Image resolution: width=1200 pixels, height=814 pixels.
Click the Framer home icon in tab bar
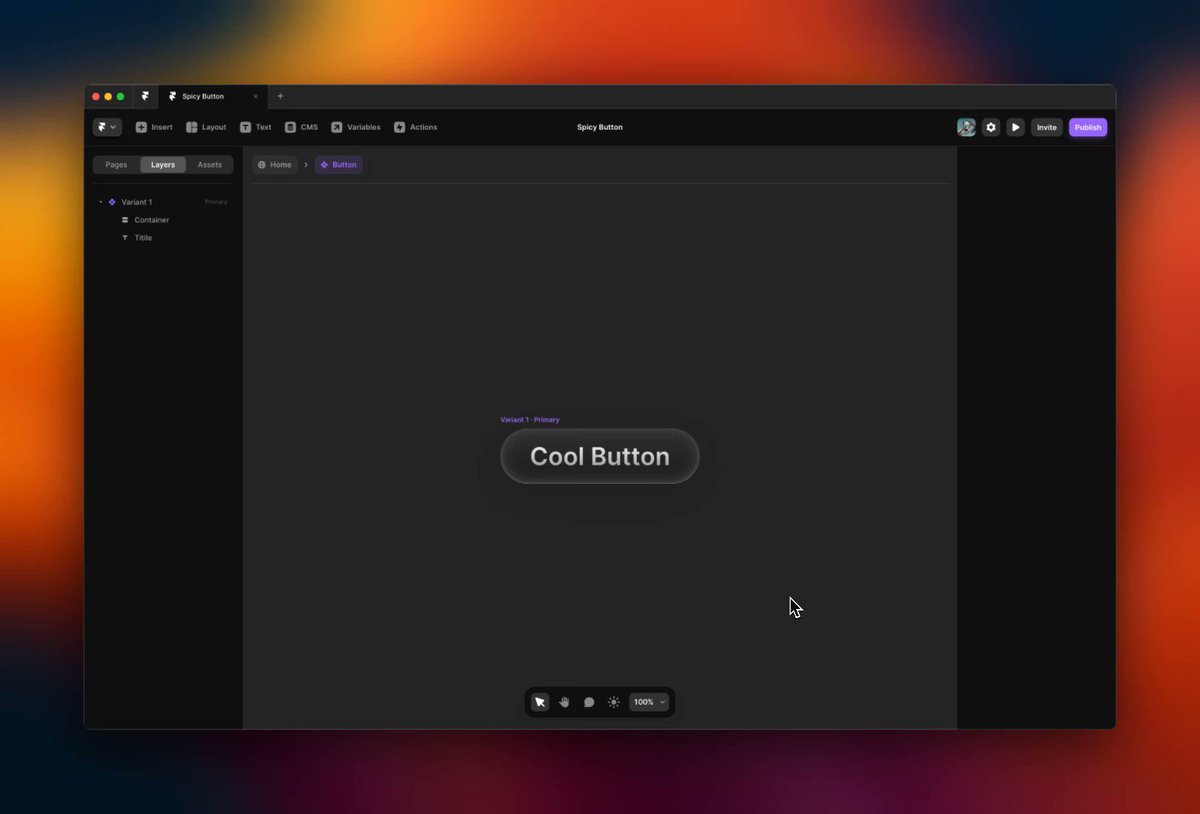145,96
